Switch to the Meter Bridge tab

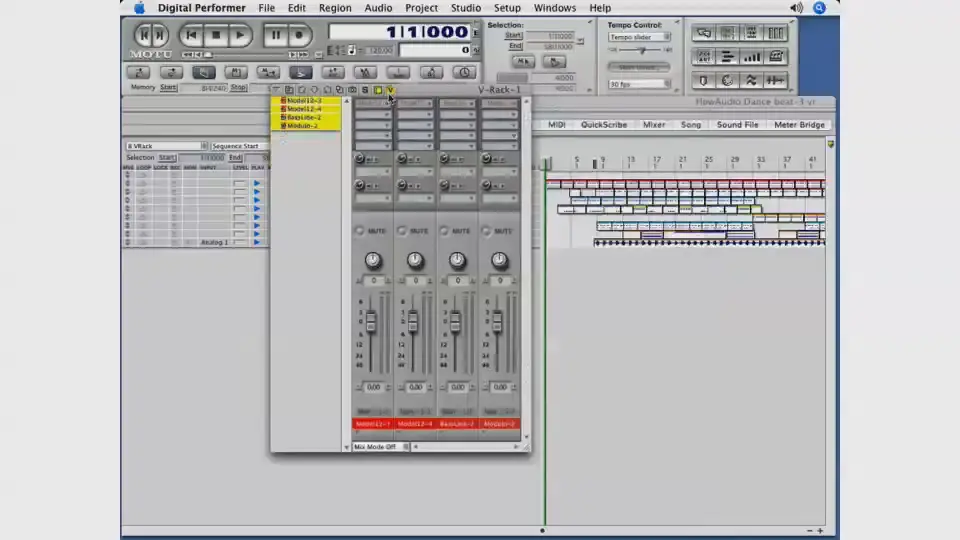coord(799,125)
